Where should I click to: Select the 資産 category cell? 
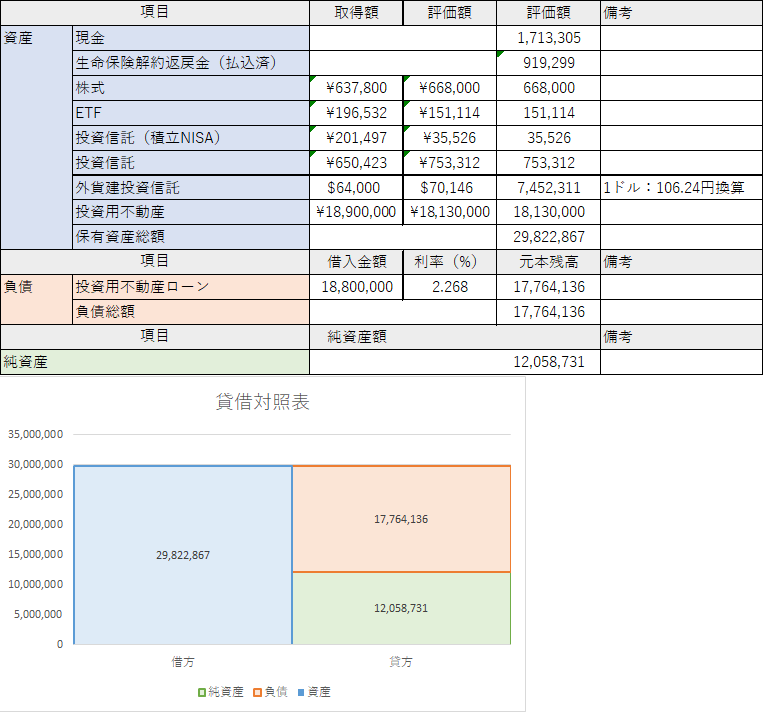click(37, 137)
